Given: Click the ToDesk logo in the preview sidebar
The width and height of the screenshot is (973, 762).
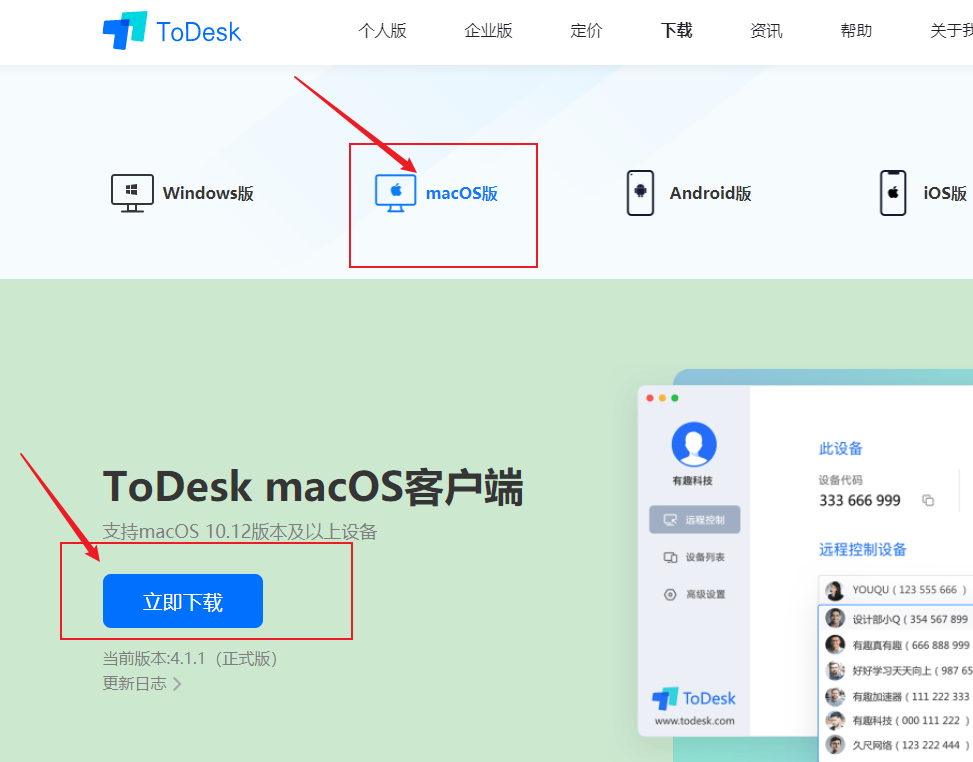Looking at the screenshot, I should 694,698.
